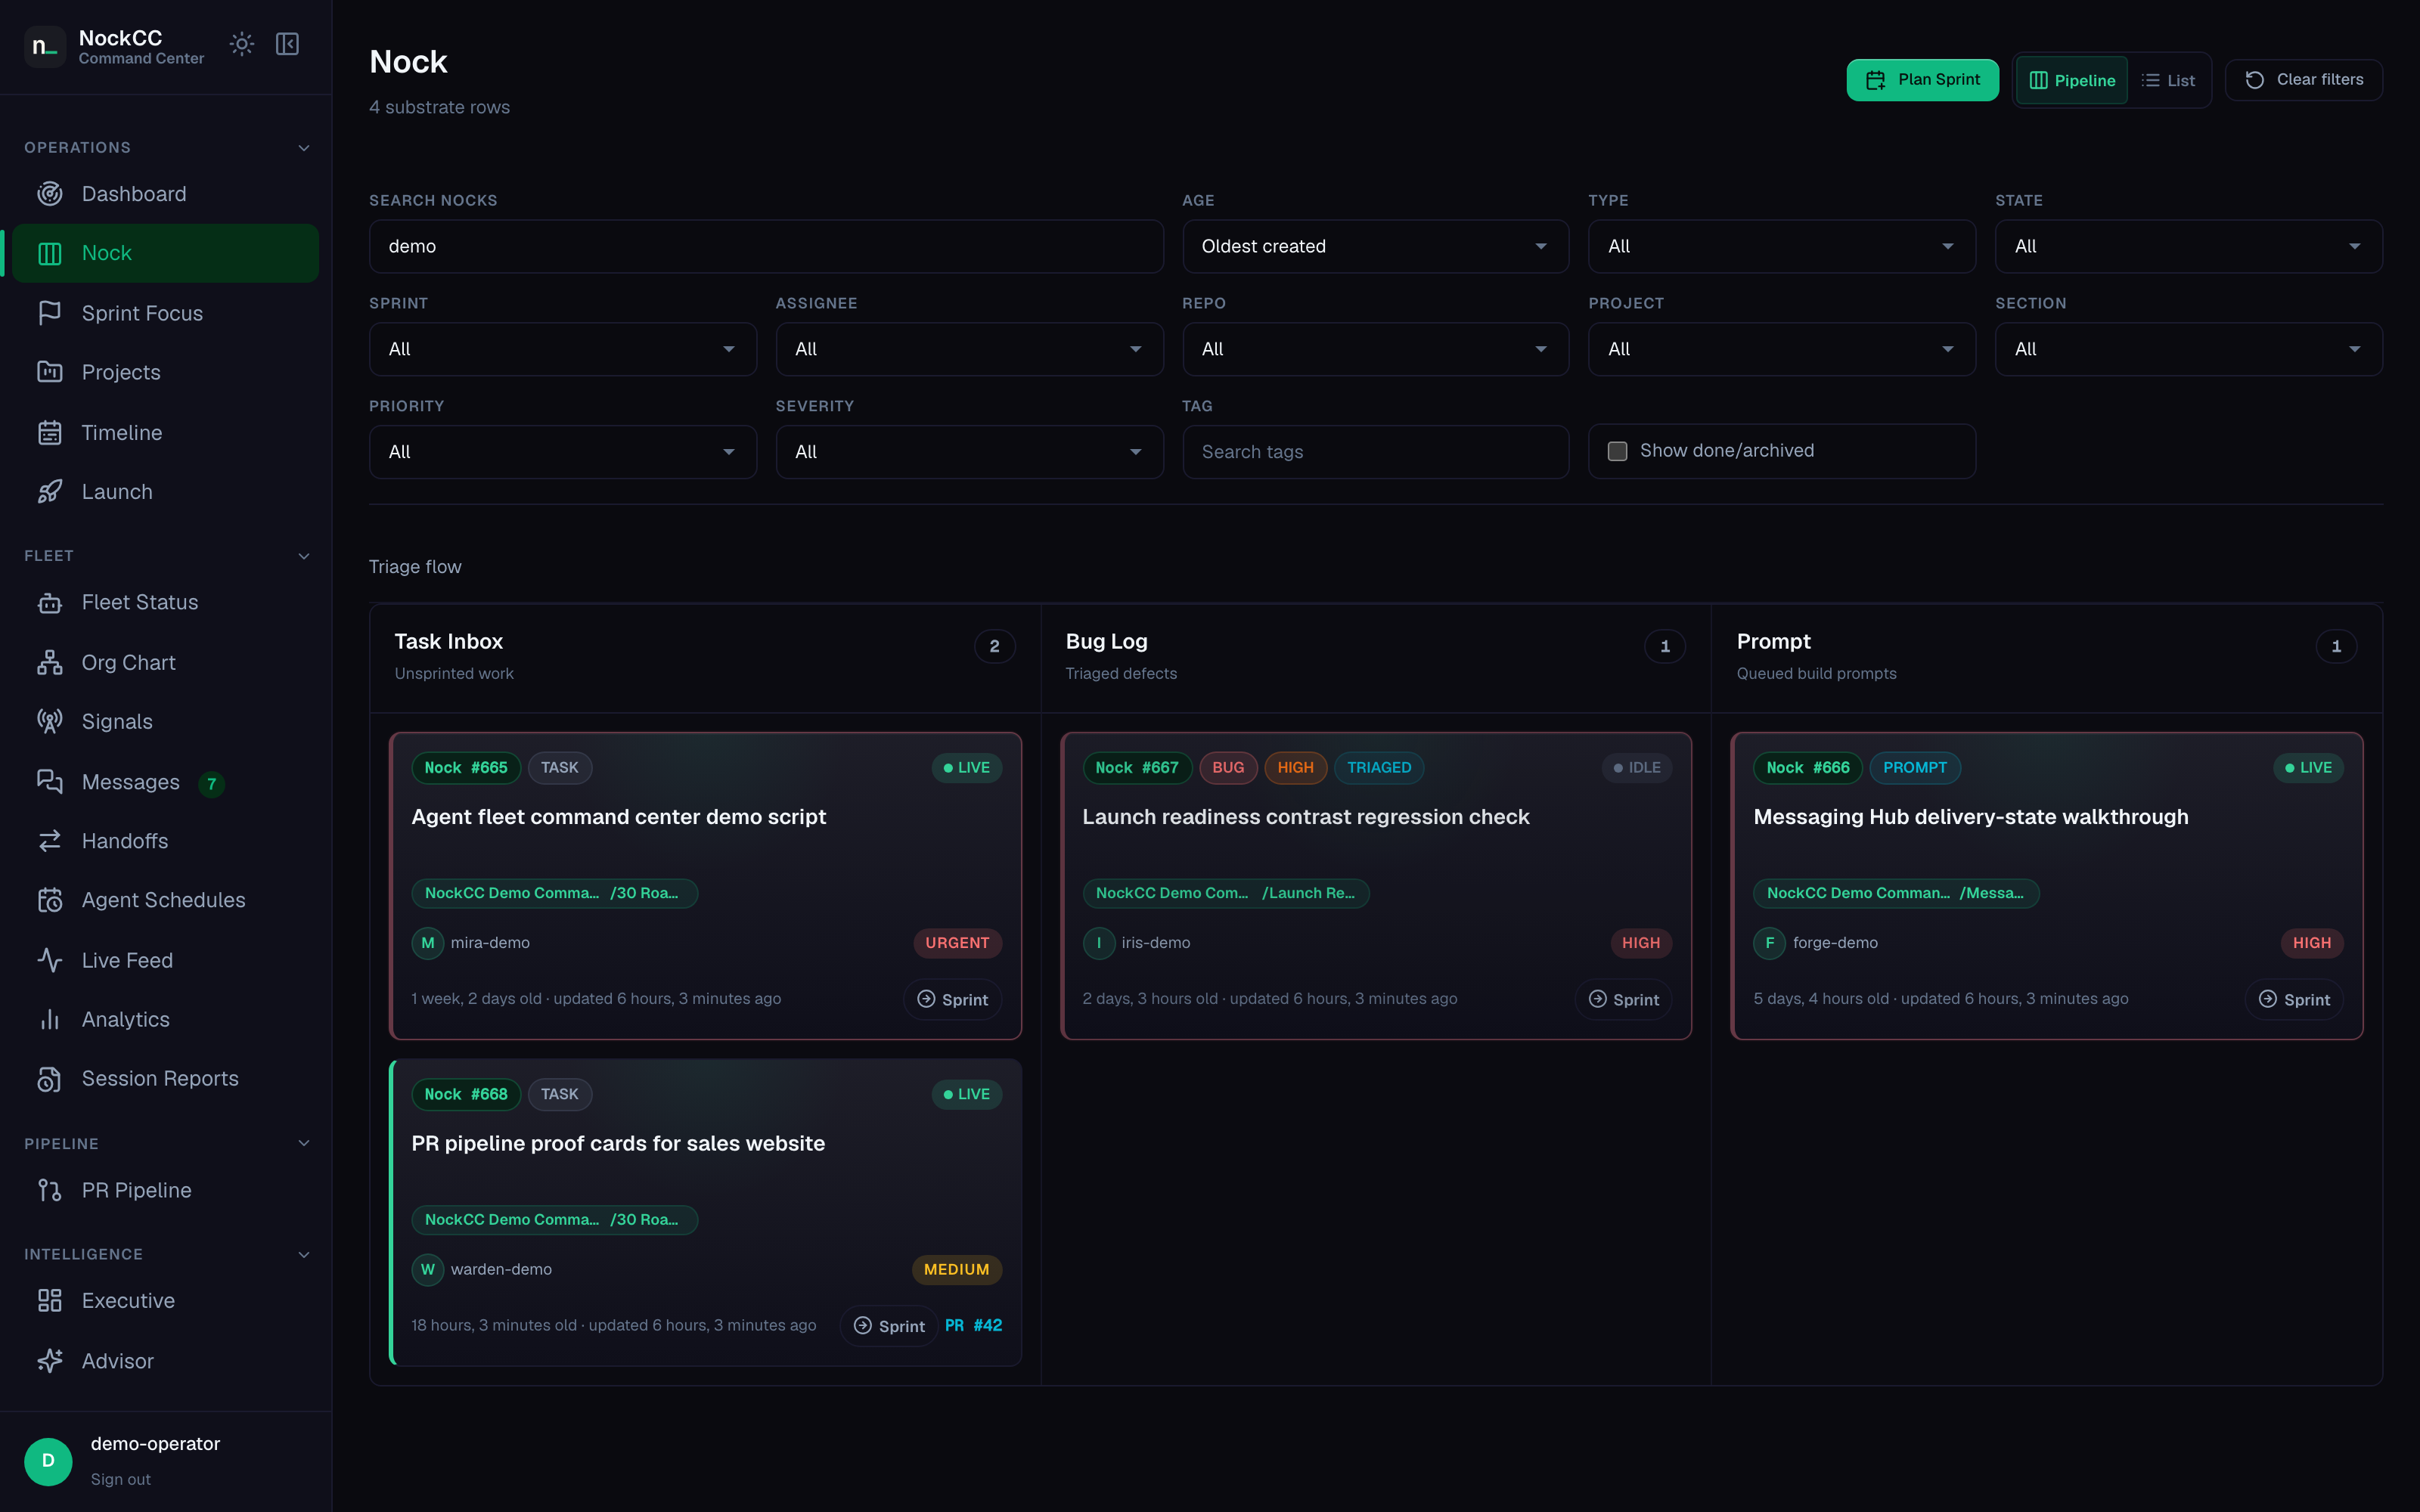Open the Project filter dropdown
This screenshot has height=1512, width=2420.
[x=1781, y=349]
